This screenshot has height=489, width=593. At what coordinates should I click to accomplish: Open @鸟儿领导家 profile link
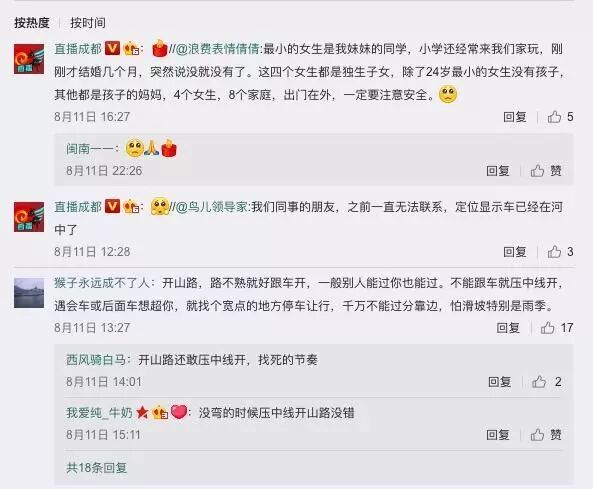pyautogui.click(x=211, y=207)
